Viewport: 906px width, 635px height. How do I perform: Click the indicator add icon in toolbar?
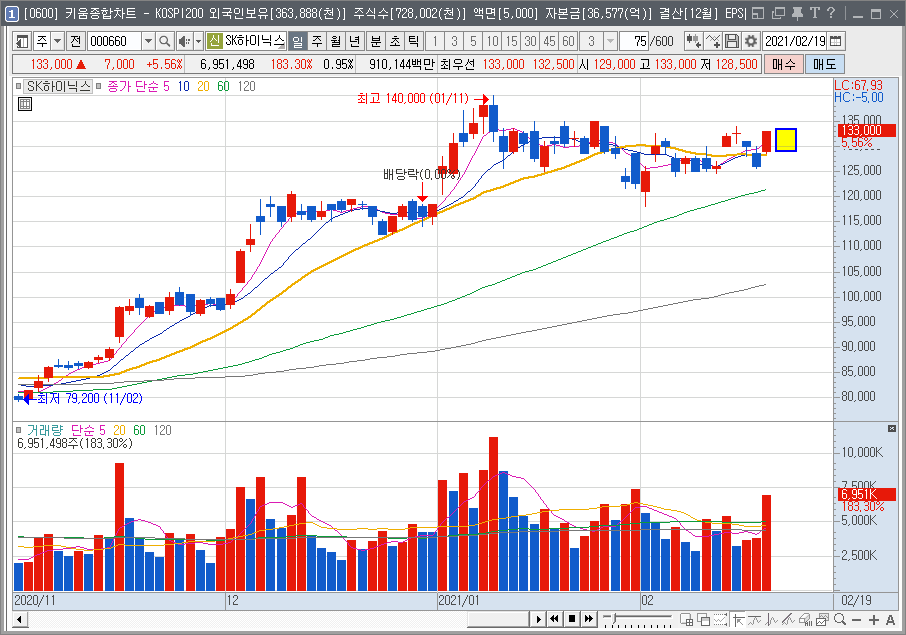(693, 41)
